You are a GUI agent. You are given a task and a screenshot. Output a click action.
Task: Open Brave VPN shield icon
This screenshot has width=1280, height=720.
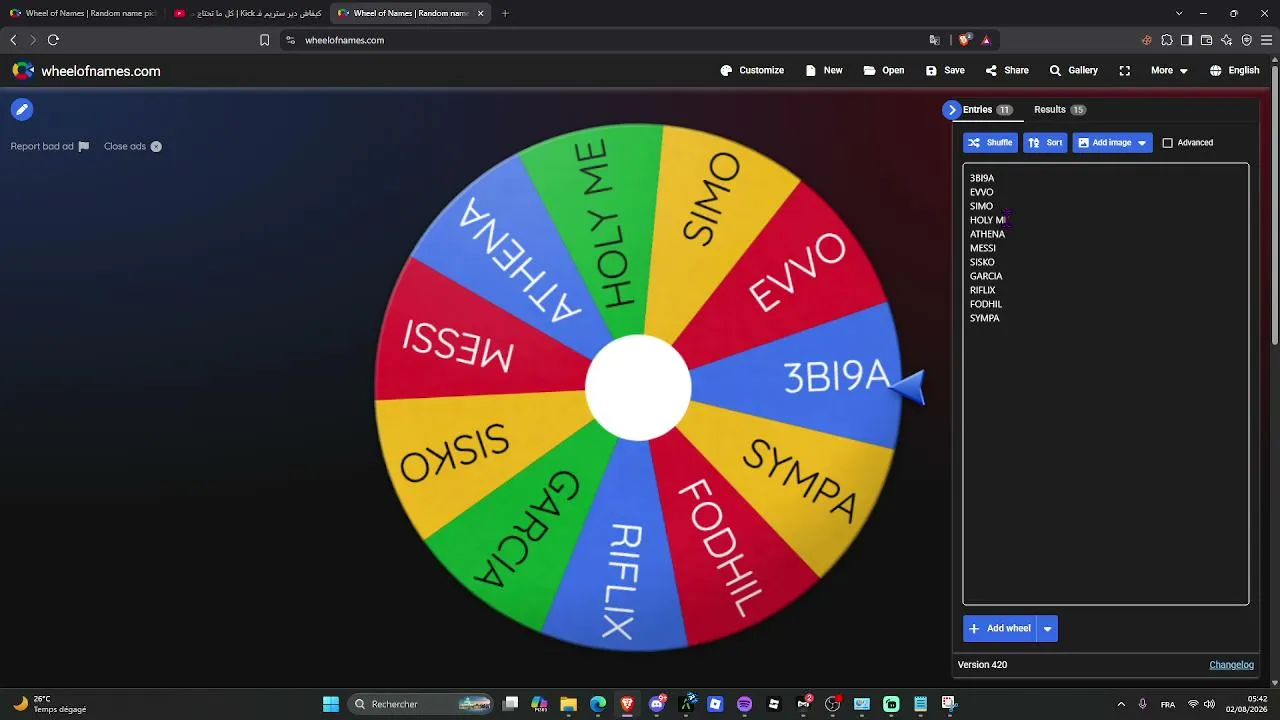tap(1246, 40)
